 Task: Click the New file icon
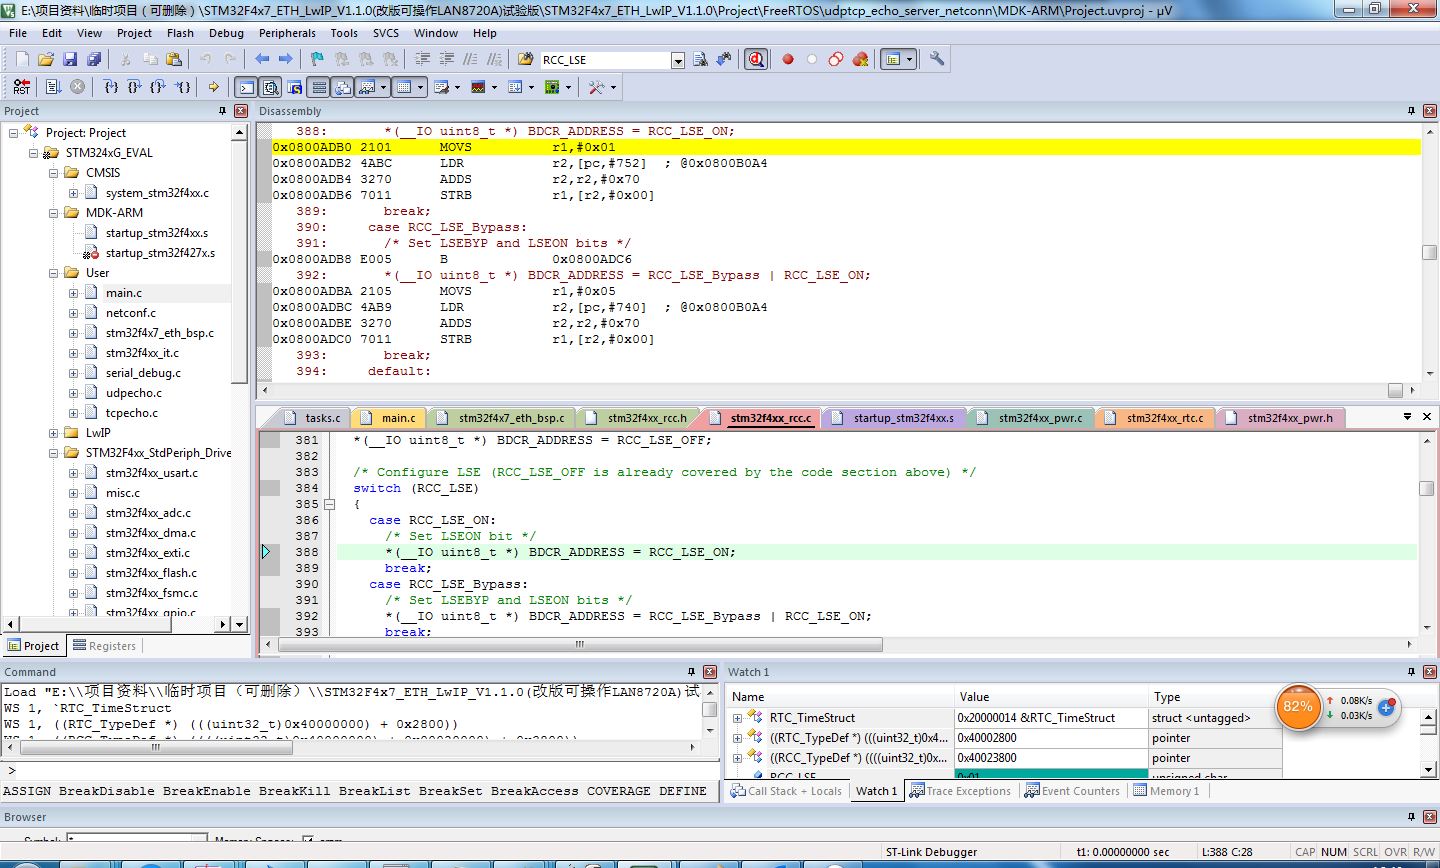22,60
